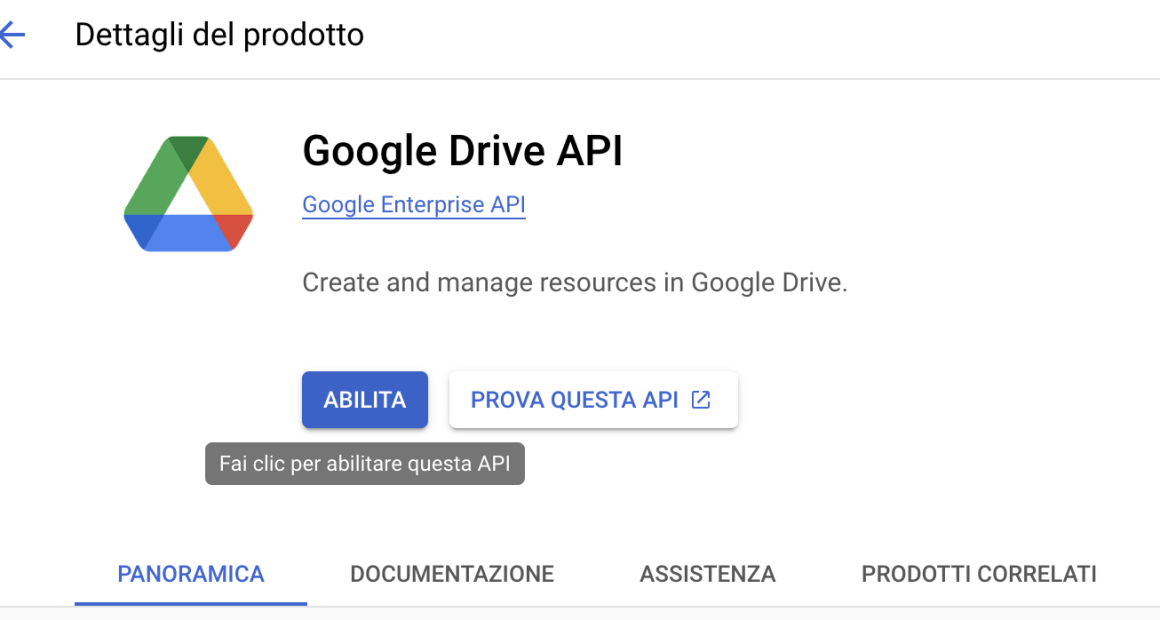Select the PANORAMICA tab
1160x620 pixels.
point(191,574)
